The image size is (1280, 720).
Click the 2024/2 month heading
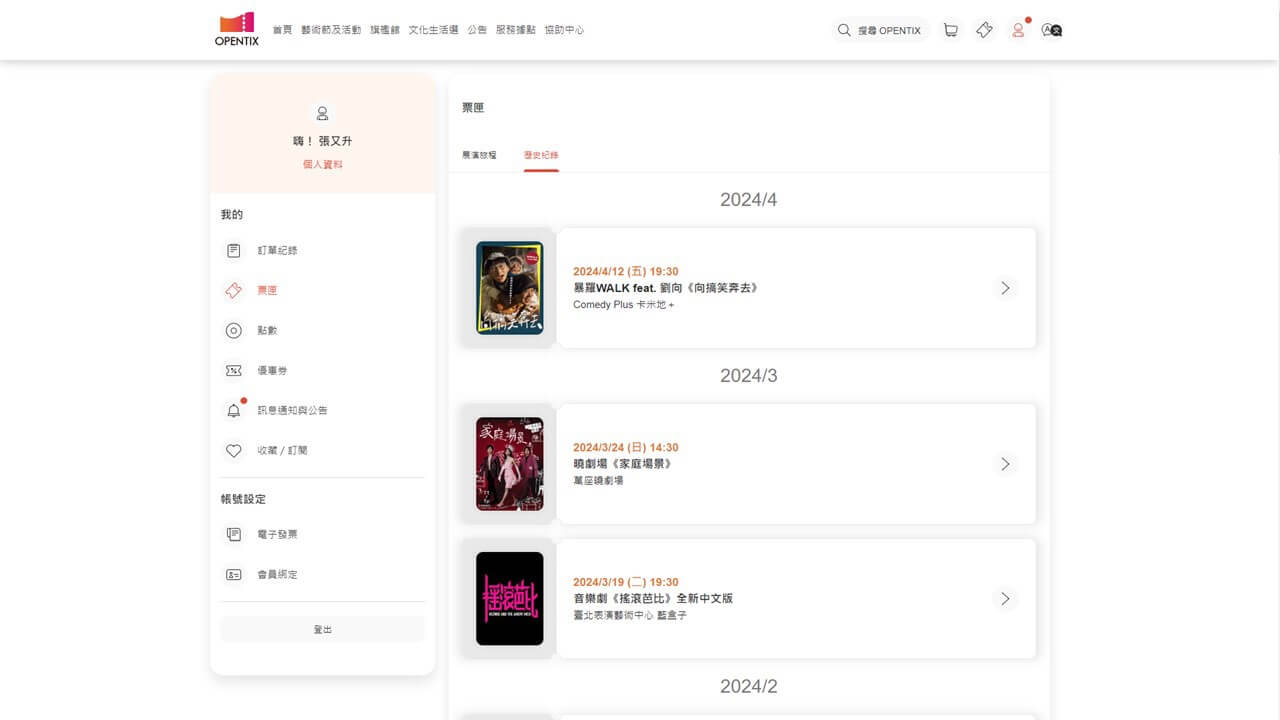pyautogui.click(x=748, y=686)
